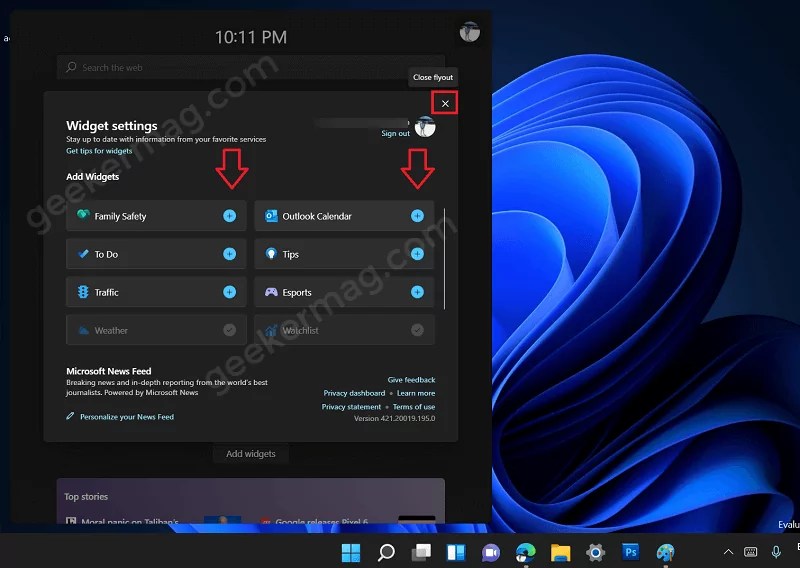Screen dimensions: 800x568
Task: Add the Esports widget plus icon
Action: pos(417,292)
